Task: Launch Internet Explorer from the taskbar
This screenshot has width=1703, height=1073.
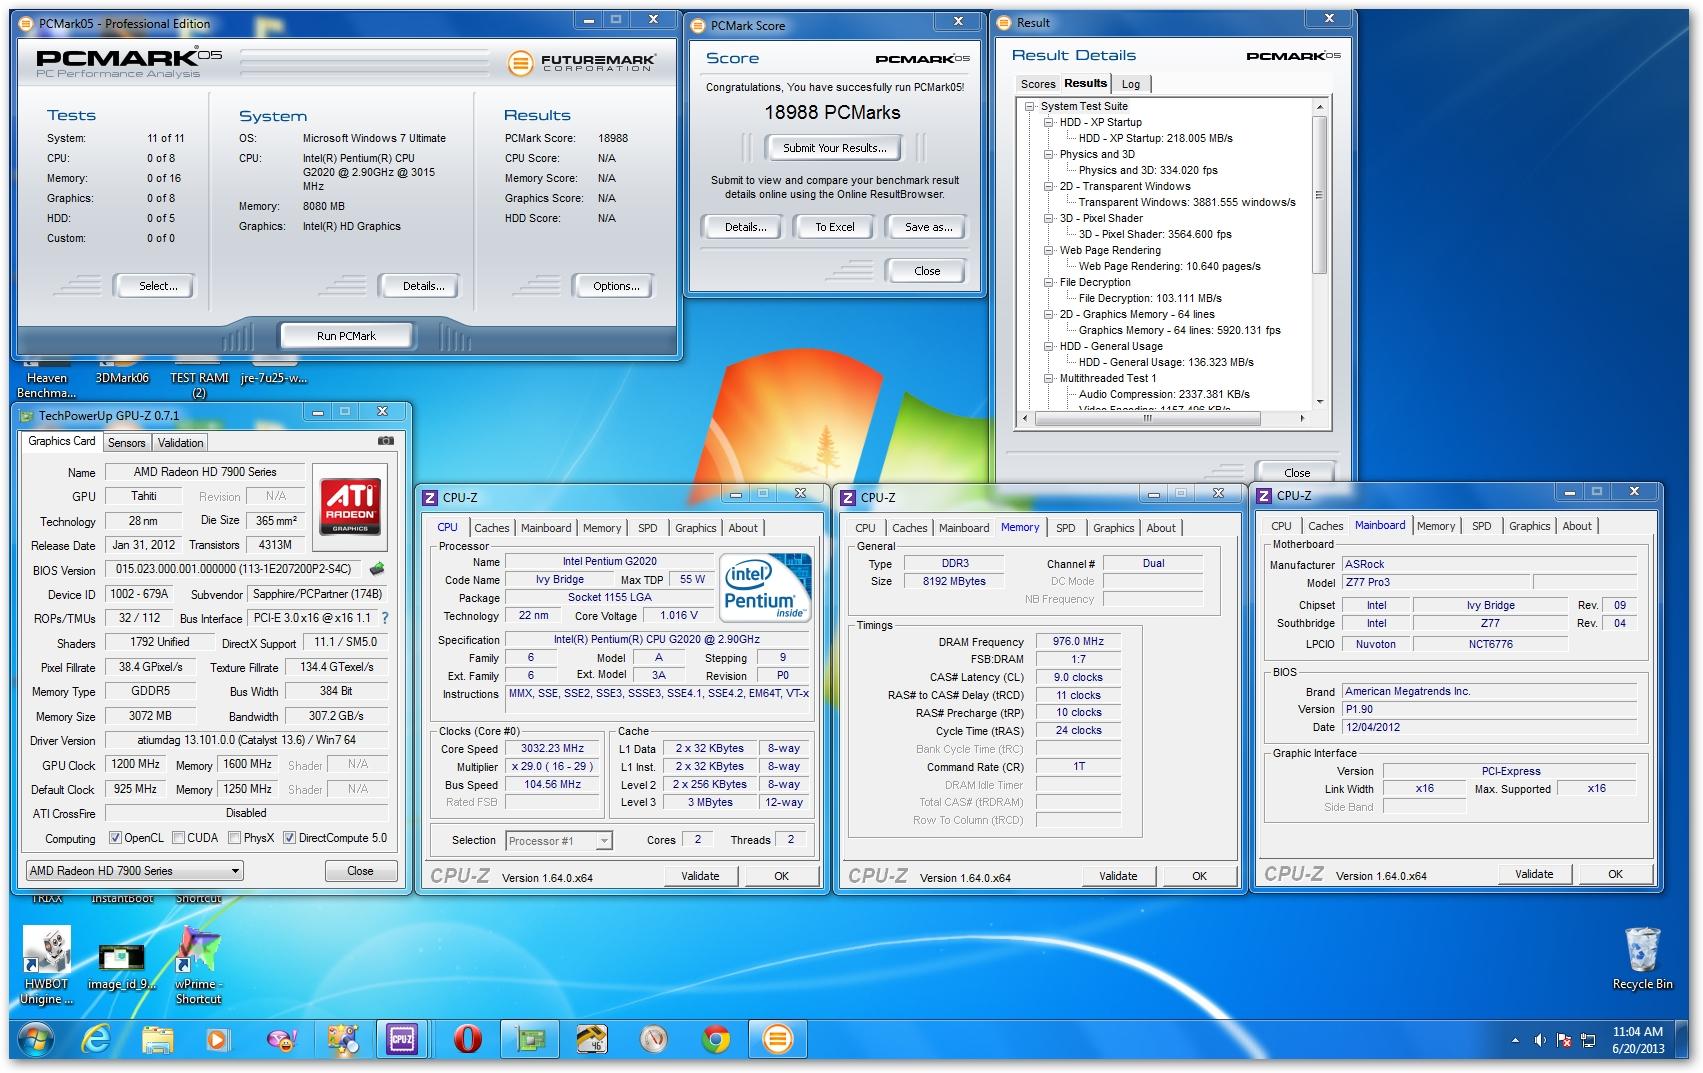Action: 96,1040
